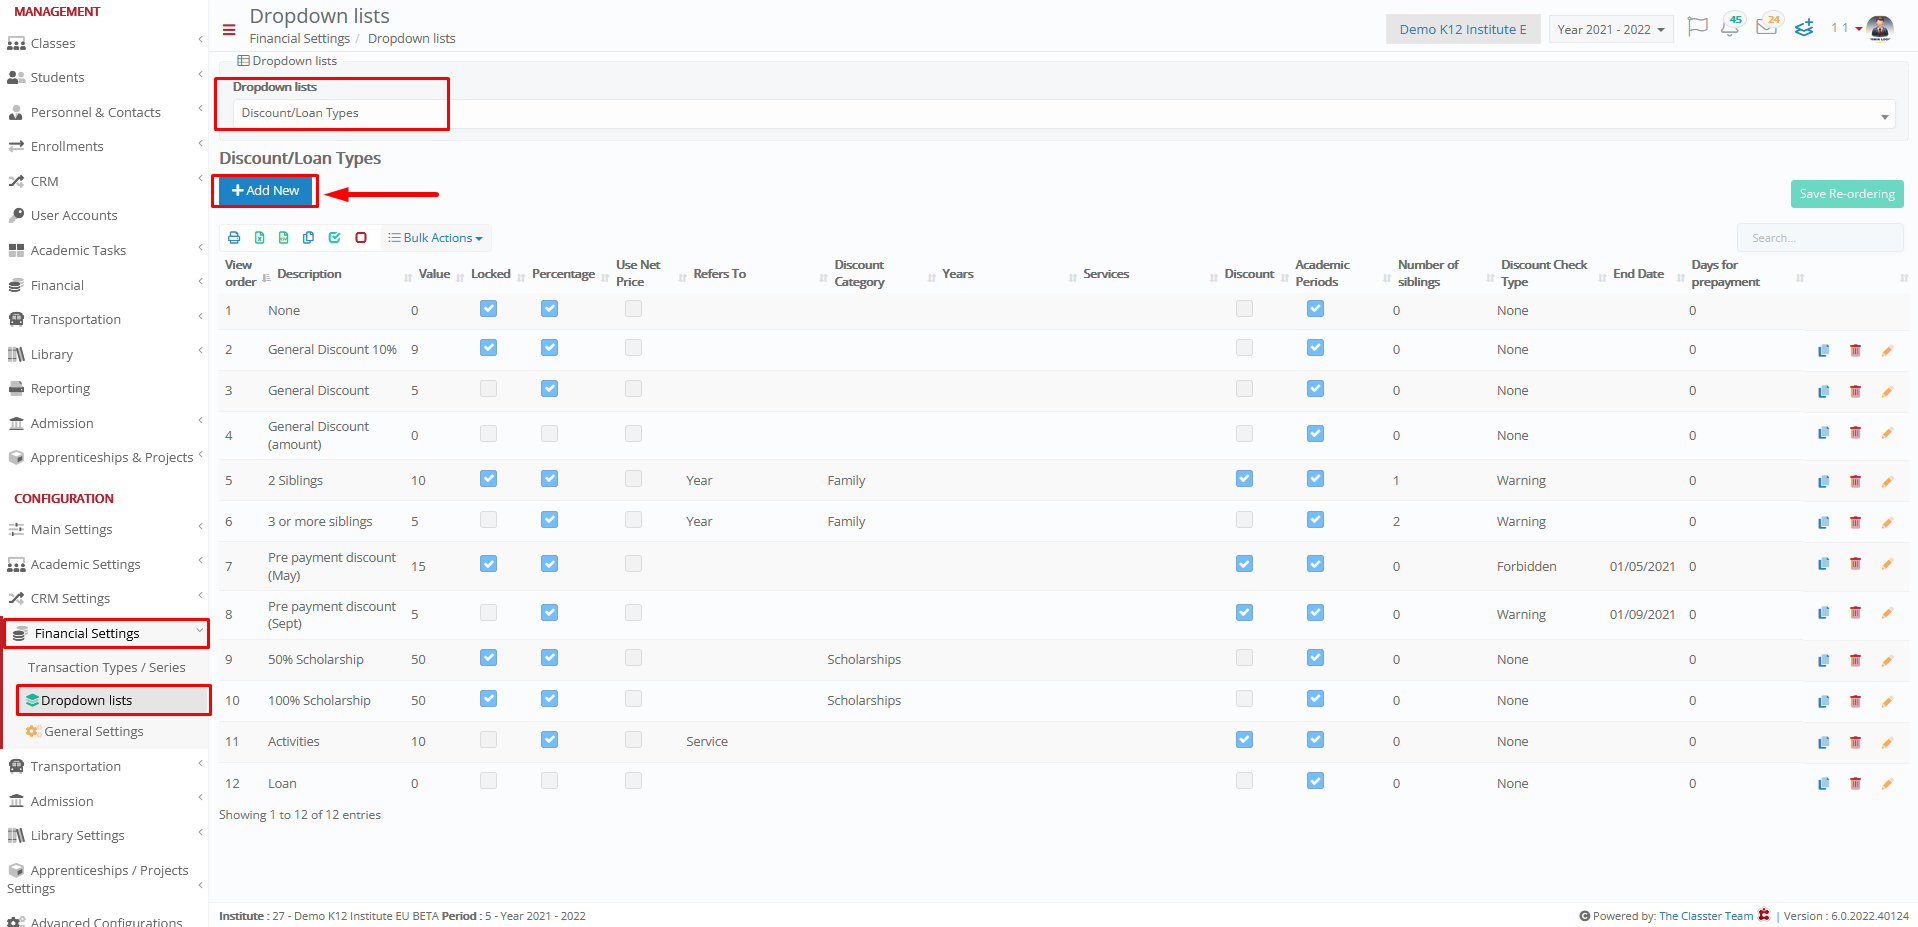Image resolution: width=1918 pixels, height=927 pixels.
Task: Click the Demo K12 Institute button
Action: pyautogui.click(x=1462, y=29)
